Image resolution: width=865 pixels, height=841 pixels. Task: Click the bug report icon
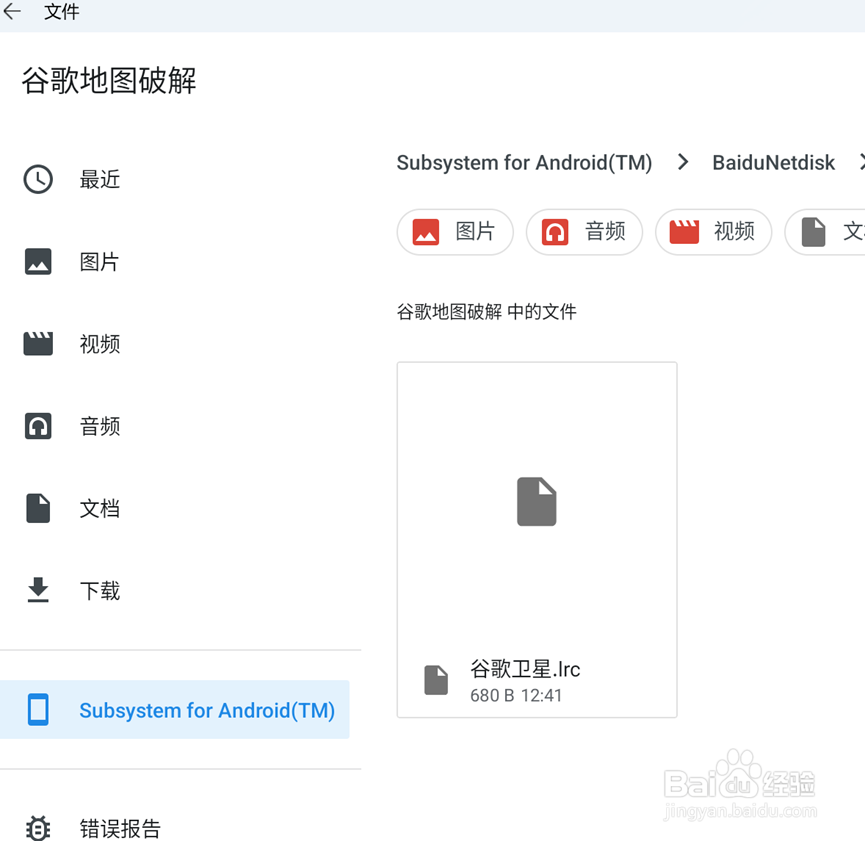(38, 828)
